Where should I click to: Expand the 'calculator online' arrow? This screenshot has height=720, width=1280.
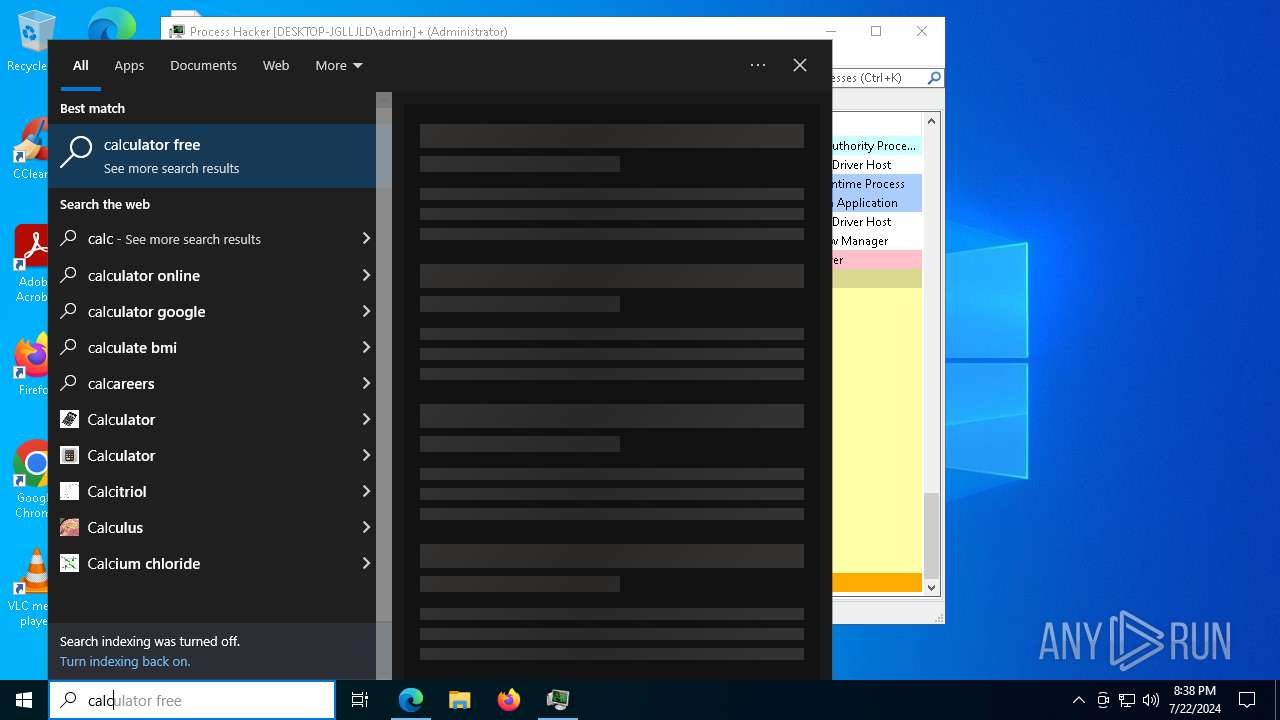coord(366,275)
